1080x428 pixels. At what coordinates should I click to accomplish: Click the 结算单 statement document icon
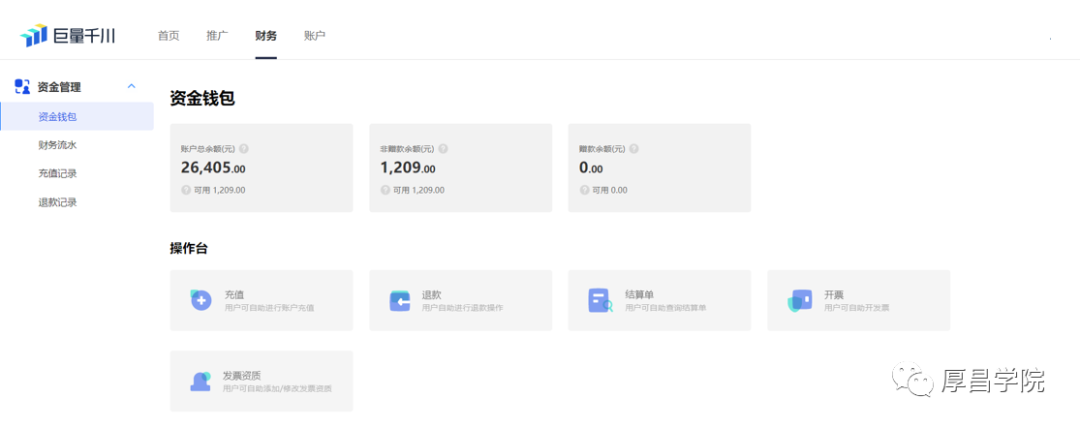(x=599, y=300)
